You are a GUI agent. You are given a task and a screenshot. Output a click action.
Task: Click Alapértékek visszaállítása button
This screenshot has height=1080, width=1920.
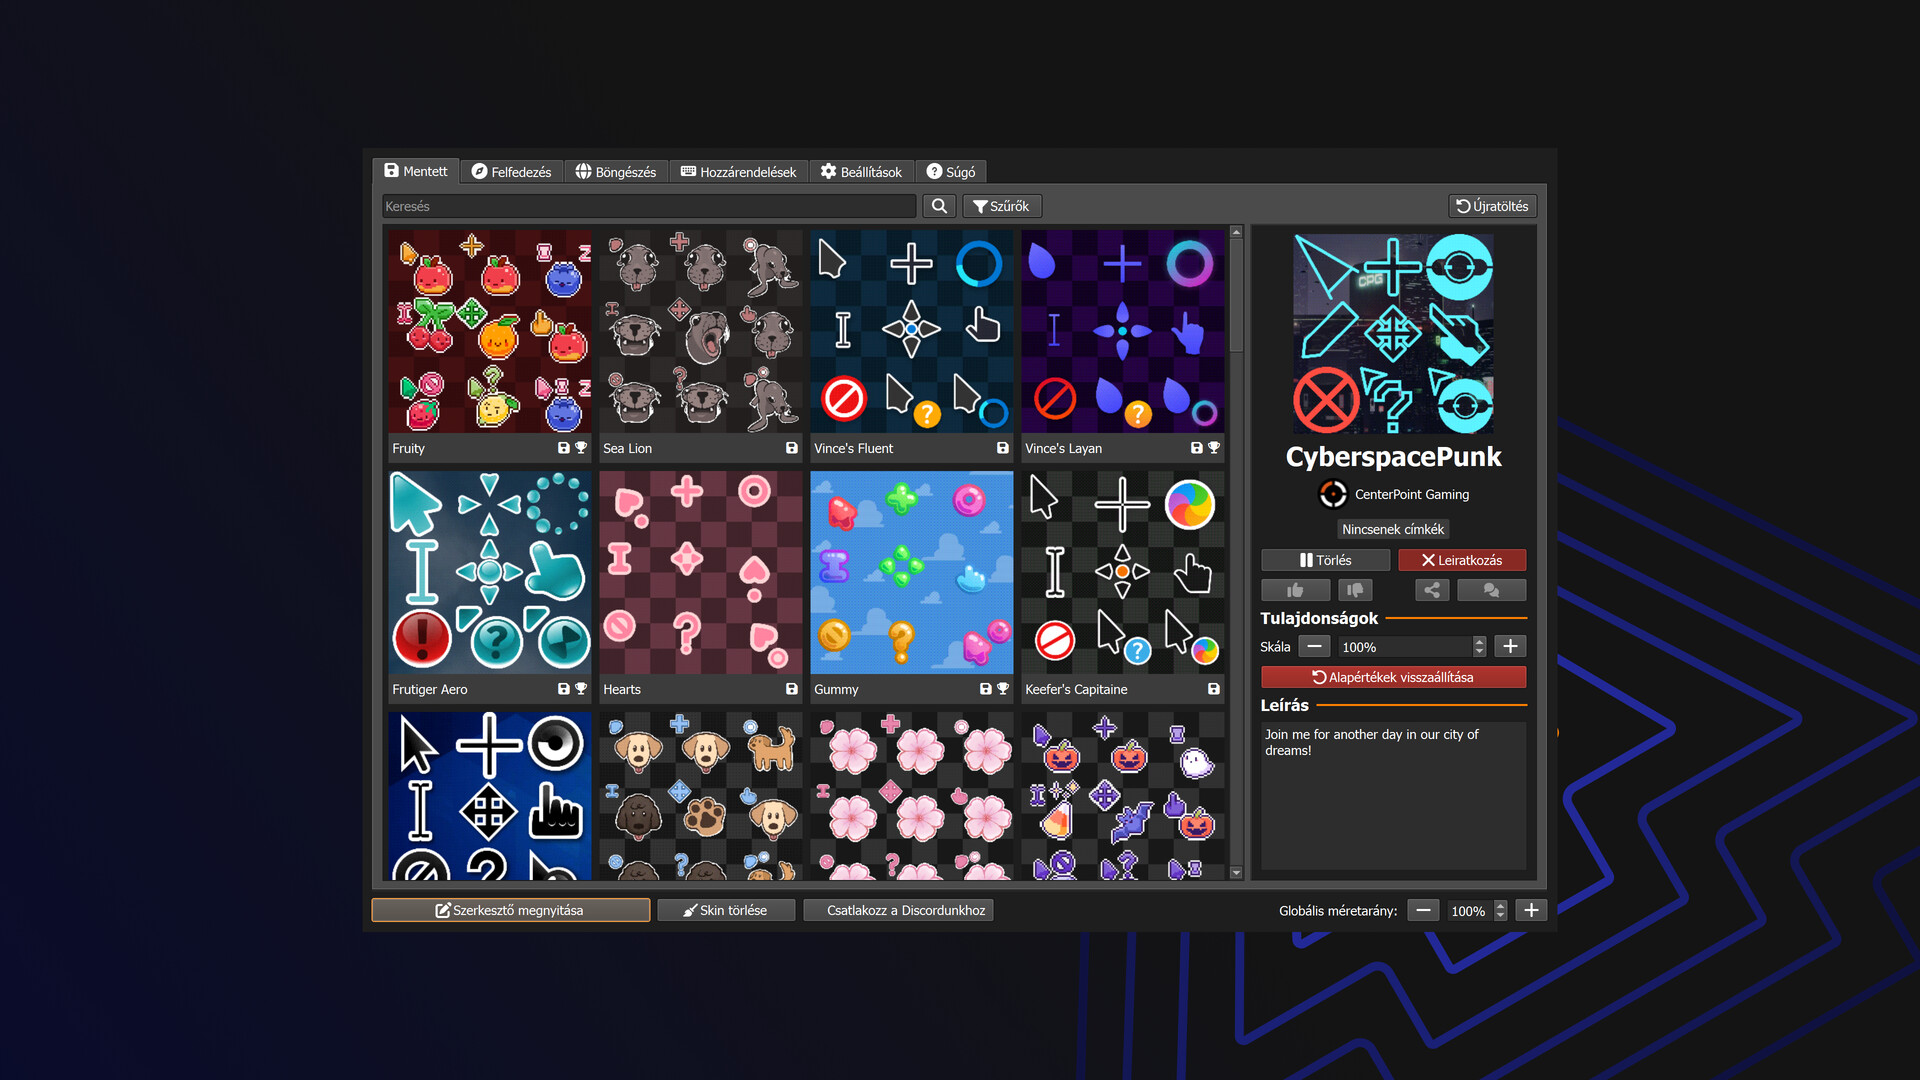click(1393, 677)
